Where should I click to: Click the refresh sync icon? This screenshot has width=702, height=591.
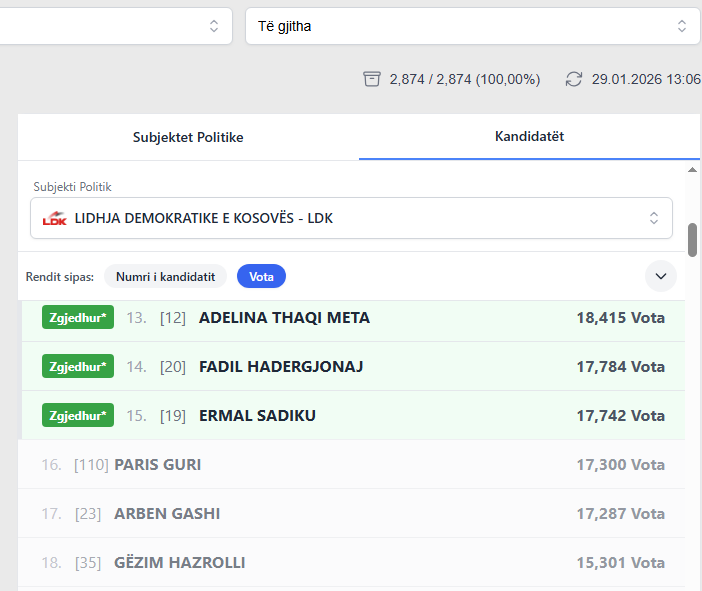pos(574,79)
